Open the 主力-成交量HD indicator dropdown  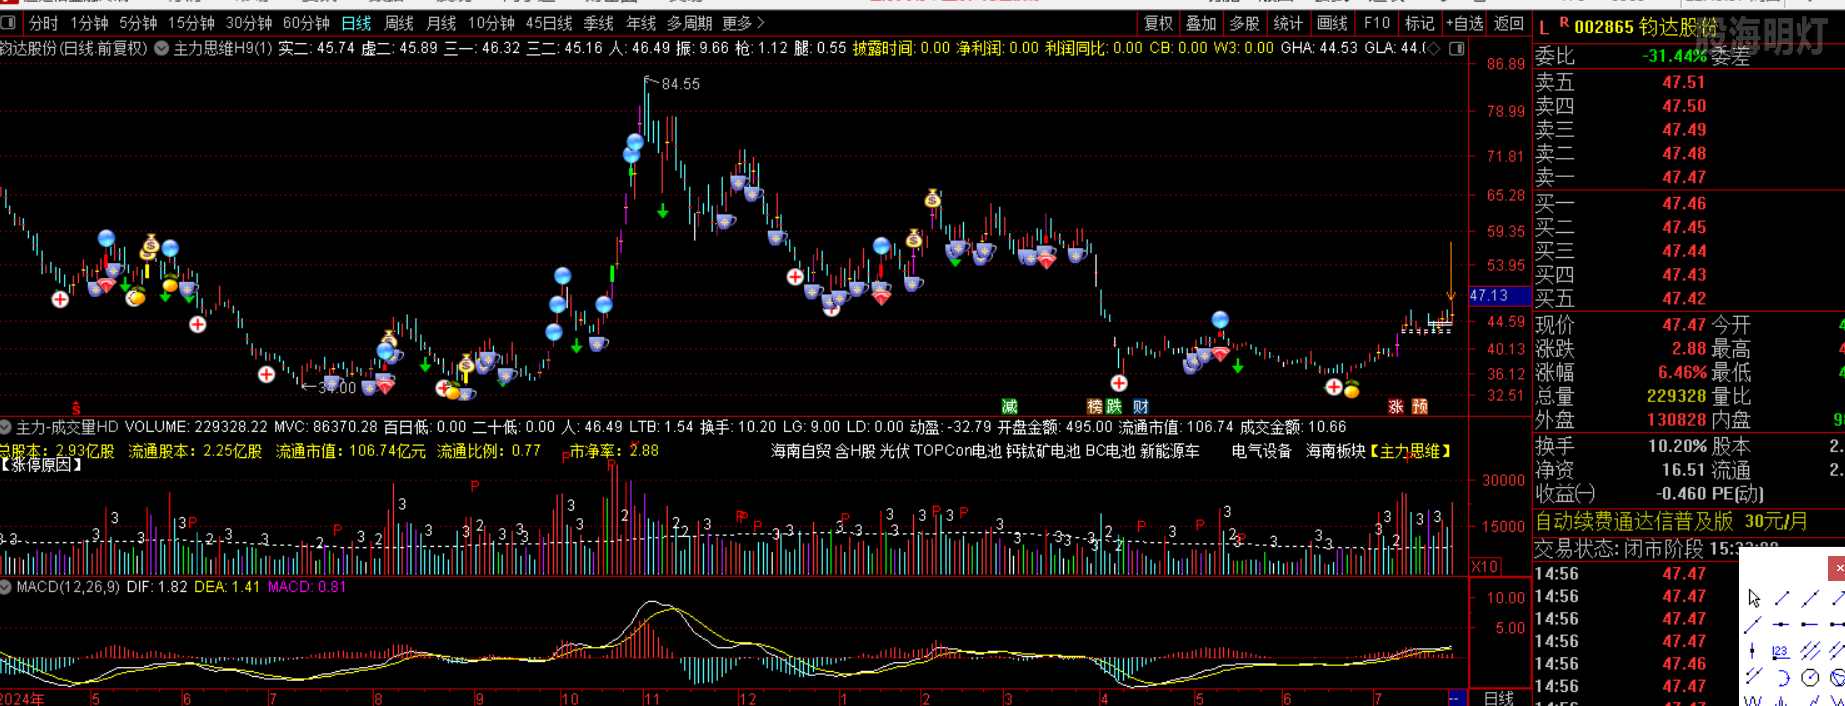[6, 427]
